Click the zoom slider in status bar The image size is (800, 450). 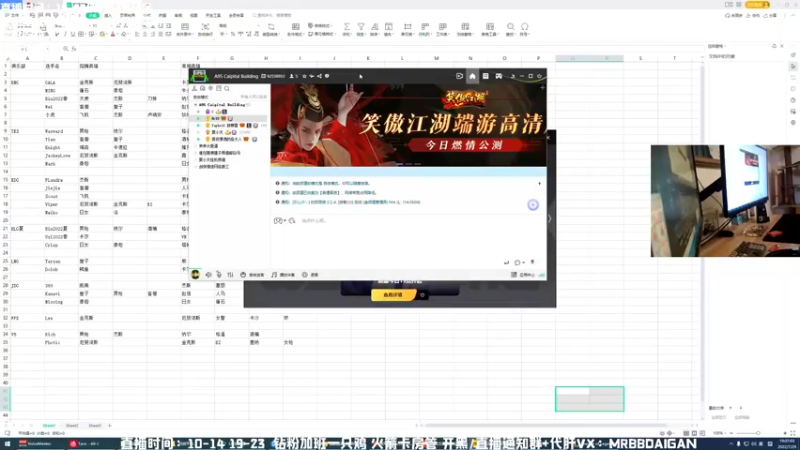point(758,433)
